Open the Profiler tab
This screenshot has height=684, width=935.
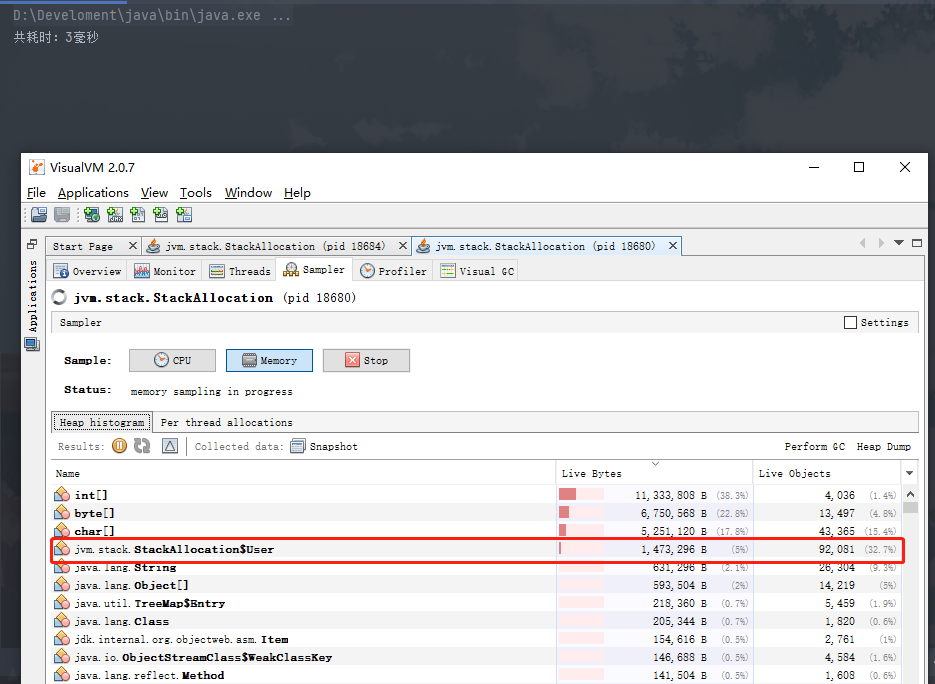(x=394, y=271)
